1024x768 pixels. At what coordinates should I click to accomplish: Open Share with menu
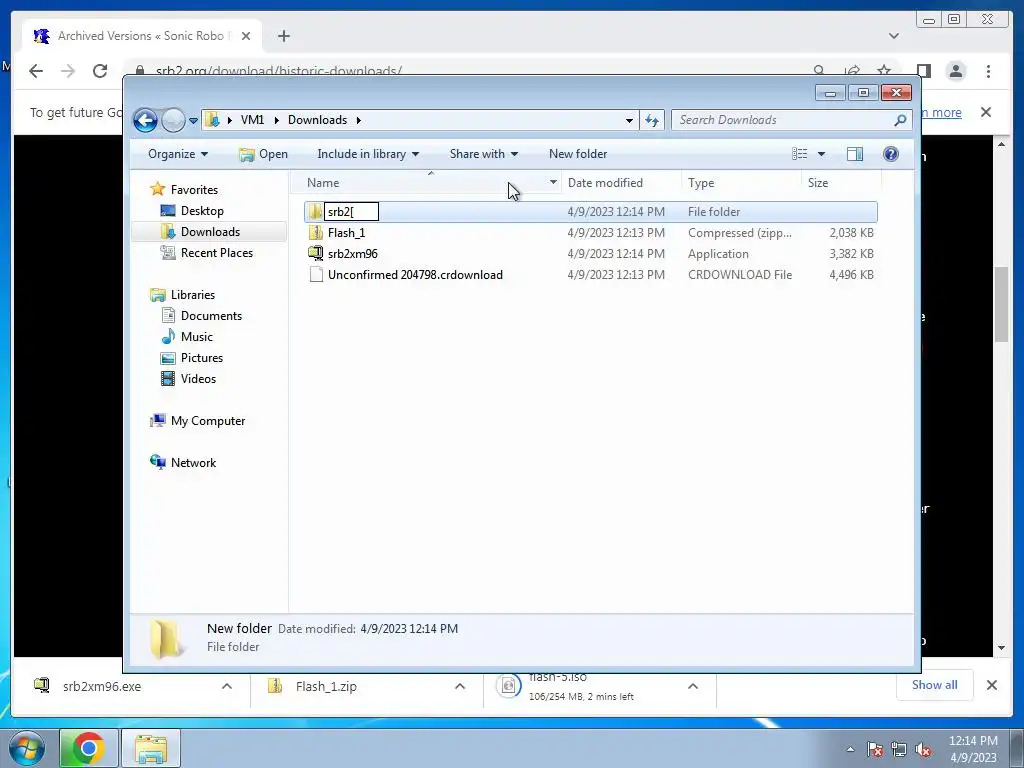tap(483, 154)
